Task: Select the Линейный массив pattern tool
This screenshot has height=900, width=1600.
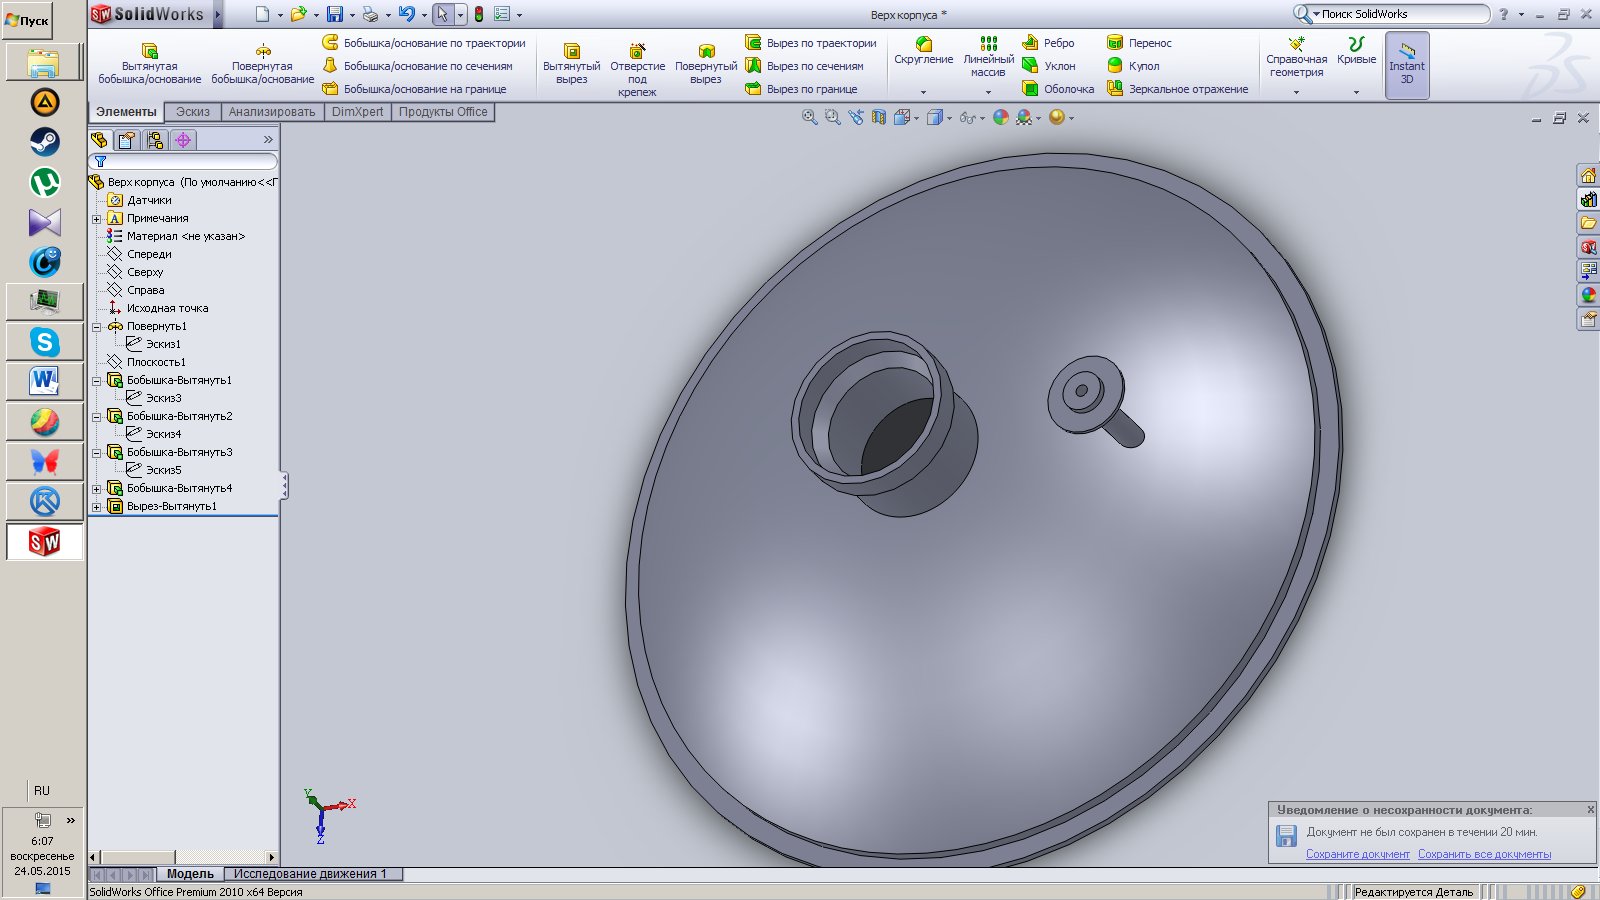Action: [x=988, y=57]
